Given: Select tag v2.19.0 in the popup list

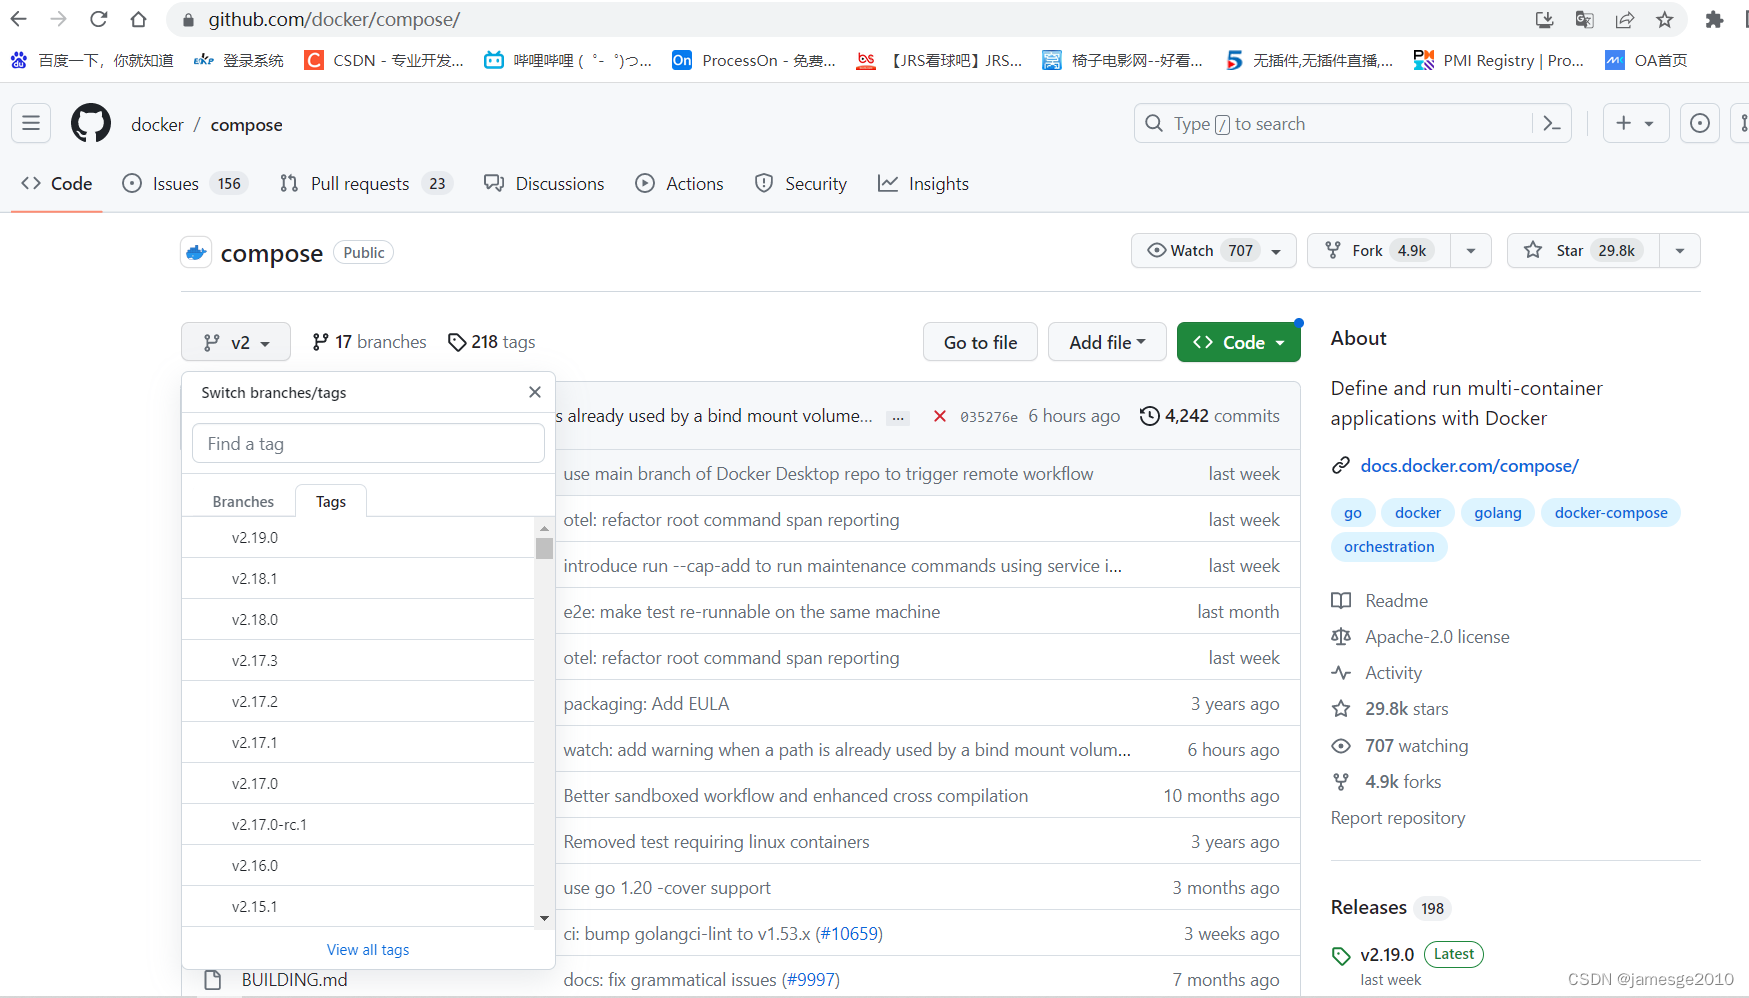Looking at the screenshot, I should pyautogui.click(x=358, y=537).
